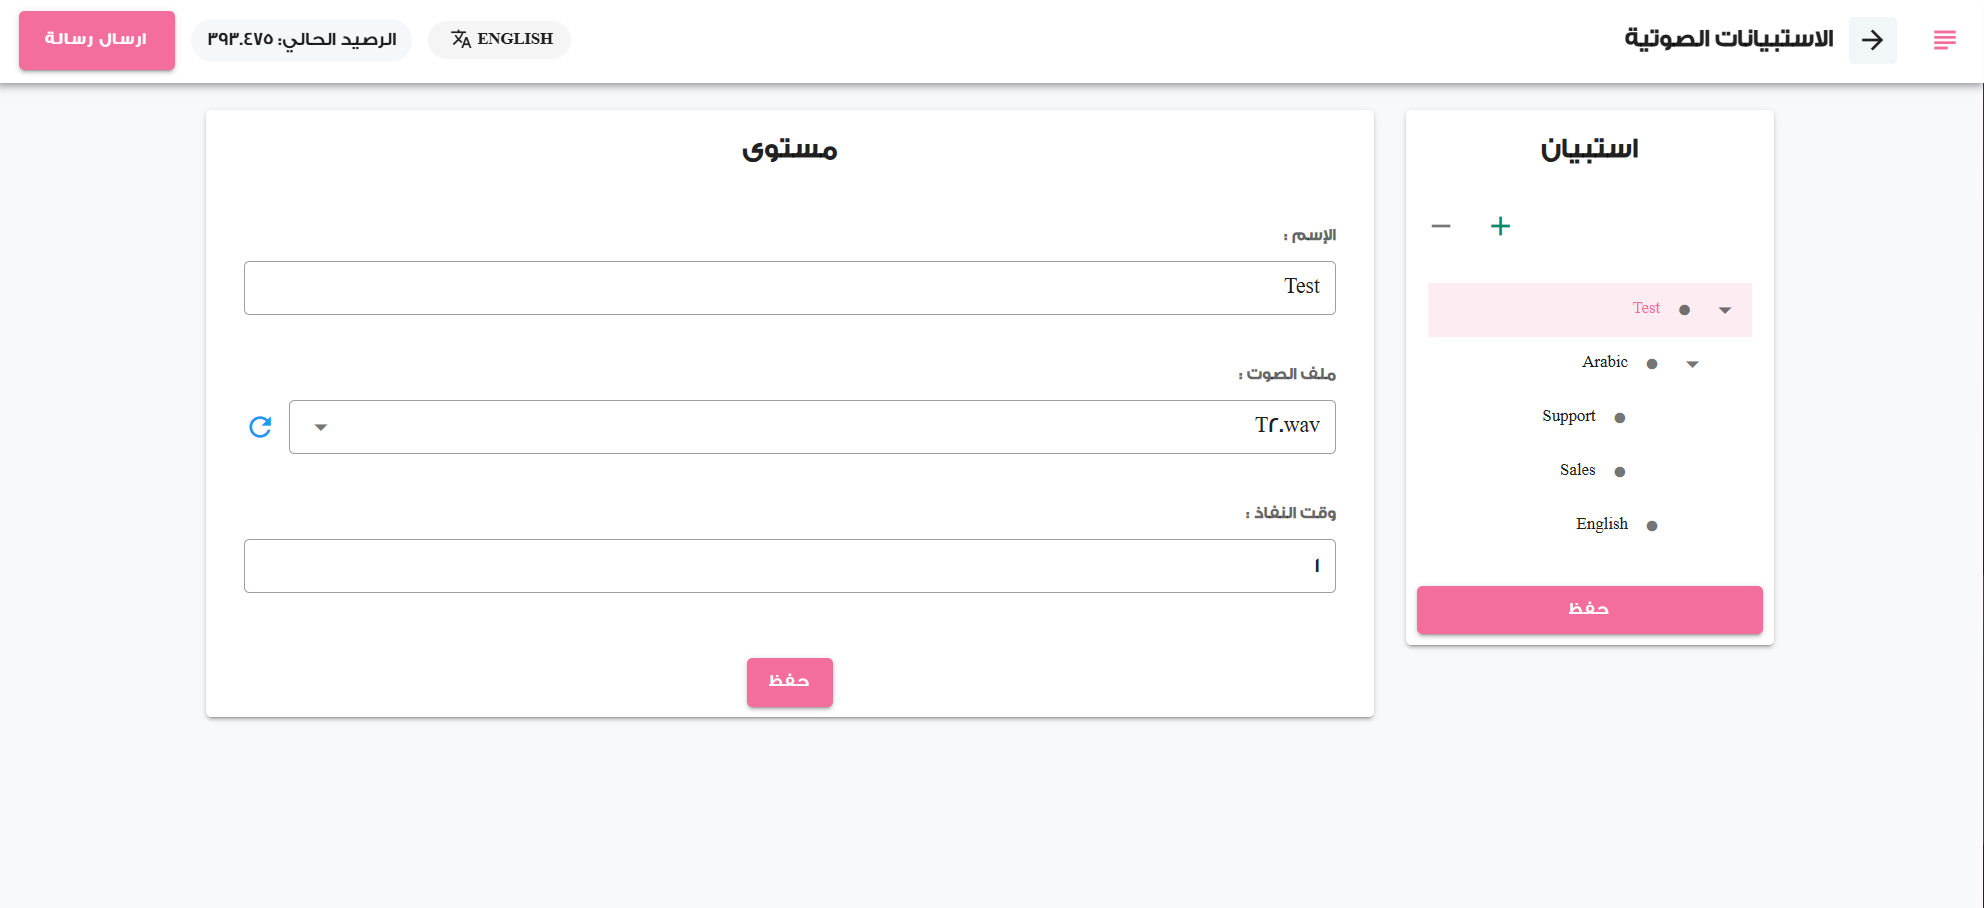The height and width of the screenshot is (908, 1984).
Task: Select the Test item in the tree
Action: (x=1646, y=308)
